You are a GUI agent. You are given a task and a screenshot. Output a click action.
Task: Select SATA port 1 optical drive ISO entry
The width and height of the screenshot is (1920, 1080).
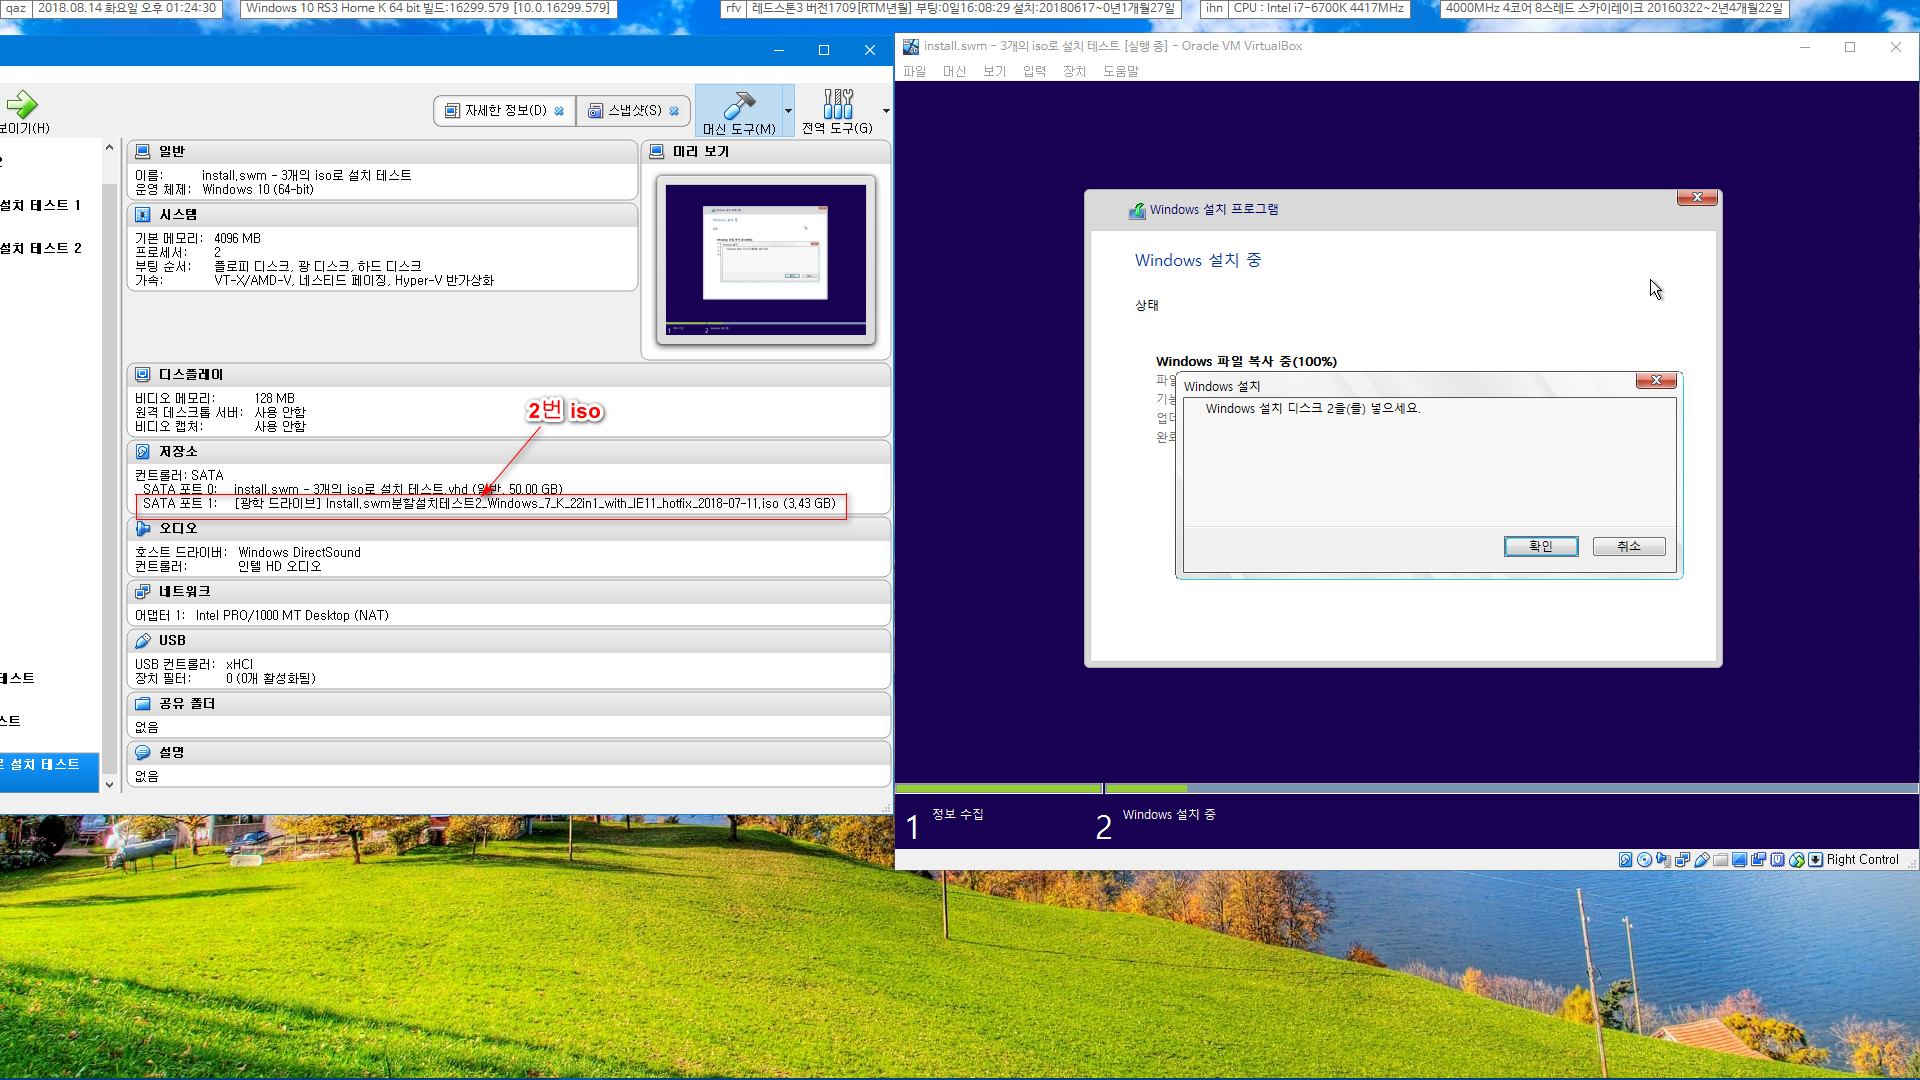tap(490, 504)
